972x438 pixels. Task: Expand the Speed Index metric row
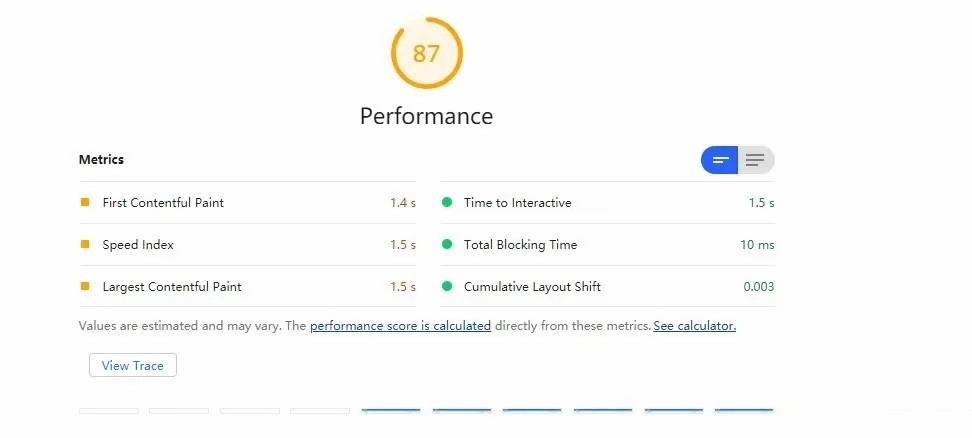(x=138, y=245)
